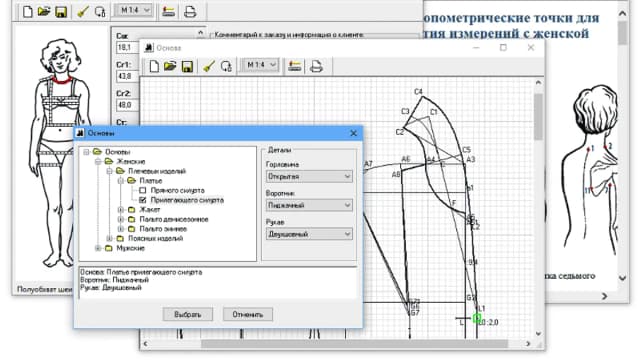The image size is (640, 360).
Task: Click the ruler measurements icon in the Основа toolbar
Action: (294, 66)
